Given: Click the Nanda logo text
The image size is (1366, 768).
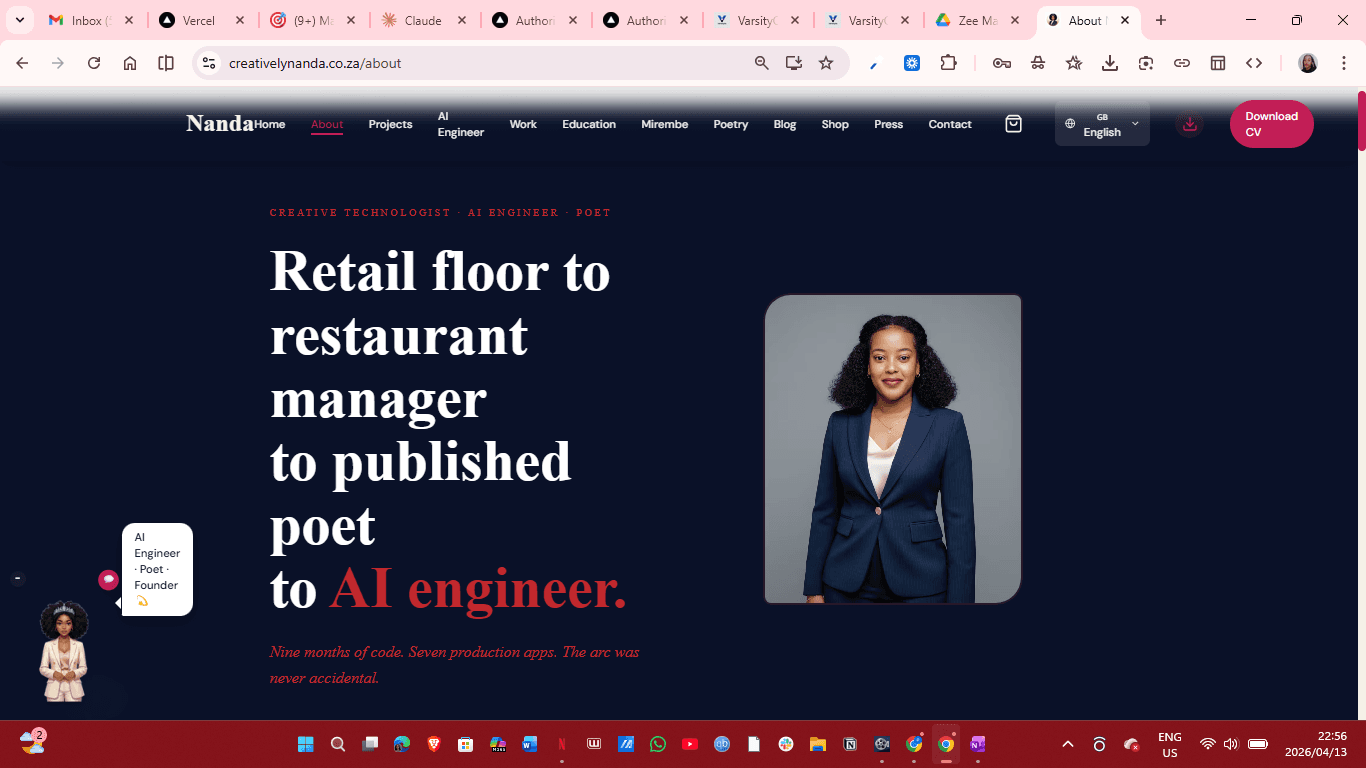Looking at the screenshot, I should 220,123.
